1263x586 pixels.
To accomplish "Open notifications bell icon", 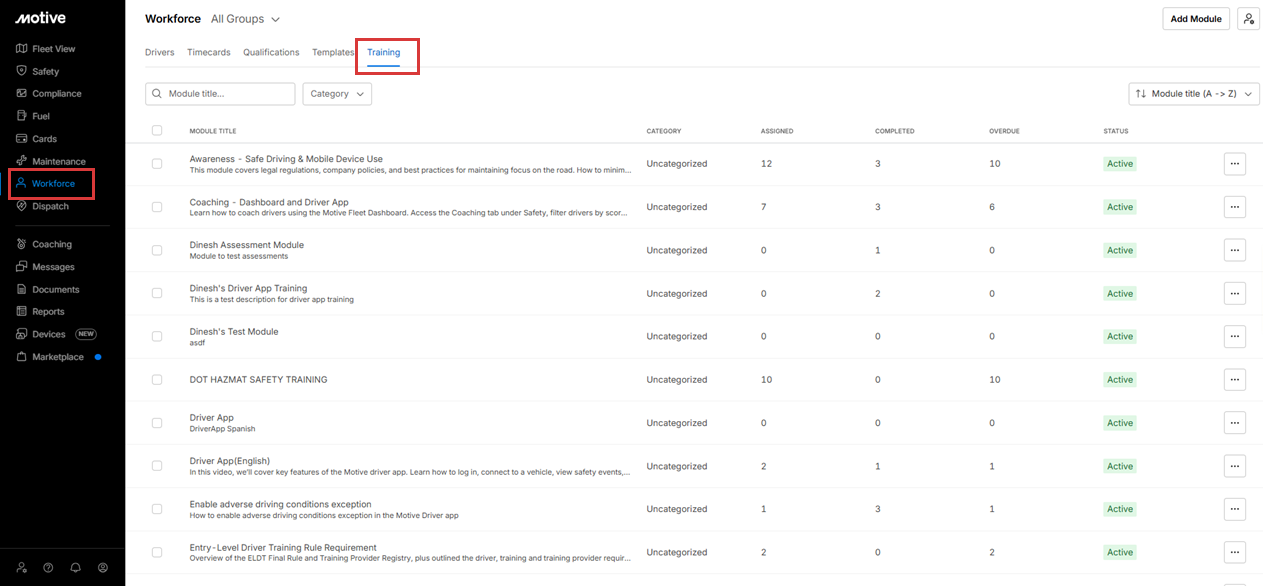I will 75,567.
